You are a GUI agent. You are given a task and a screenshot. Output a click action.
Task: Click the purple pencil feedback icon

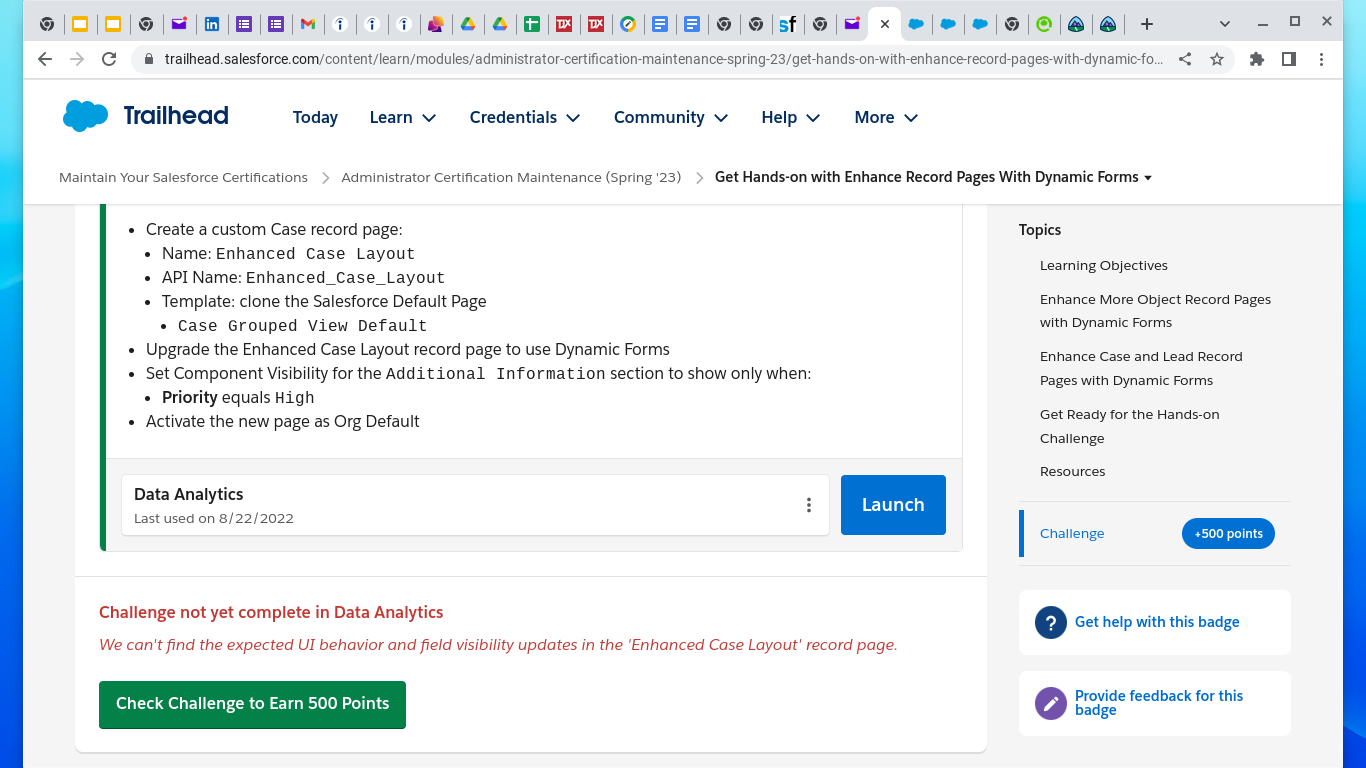(x=1051, y=703)
